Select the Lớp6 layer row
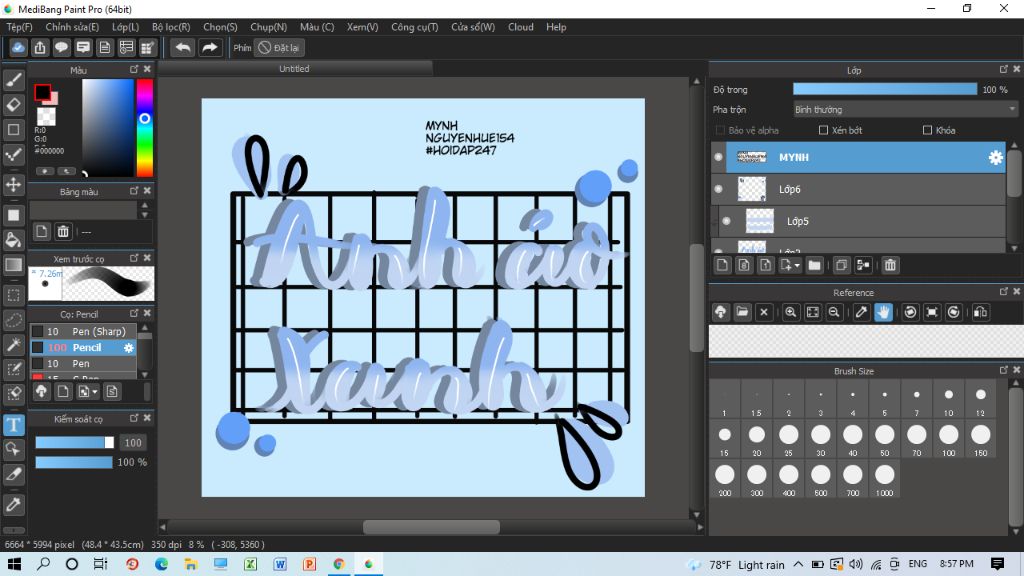Image resolution: width=1024 pixels, height=576 pixels. pos(859,189)
